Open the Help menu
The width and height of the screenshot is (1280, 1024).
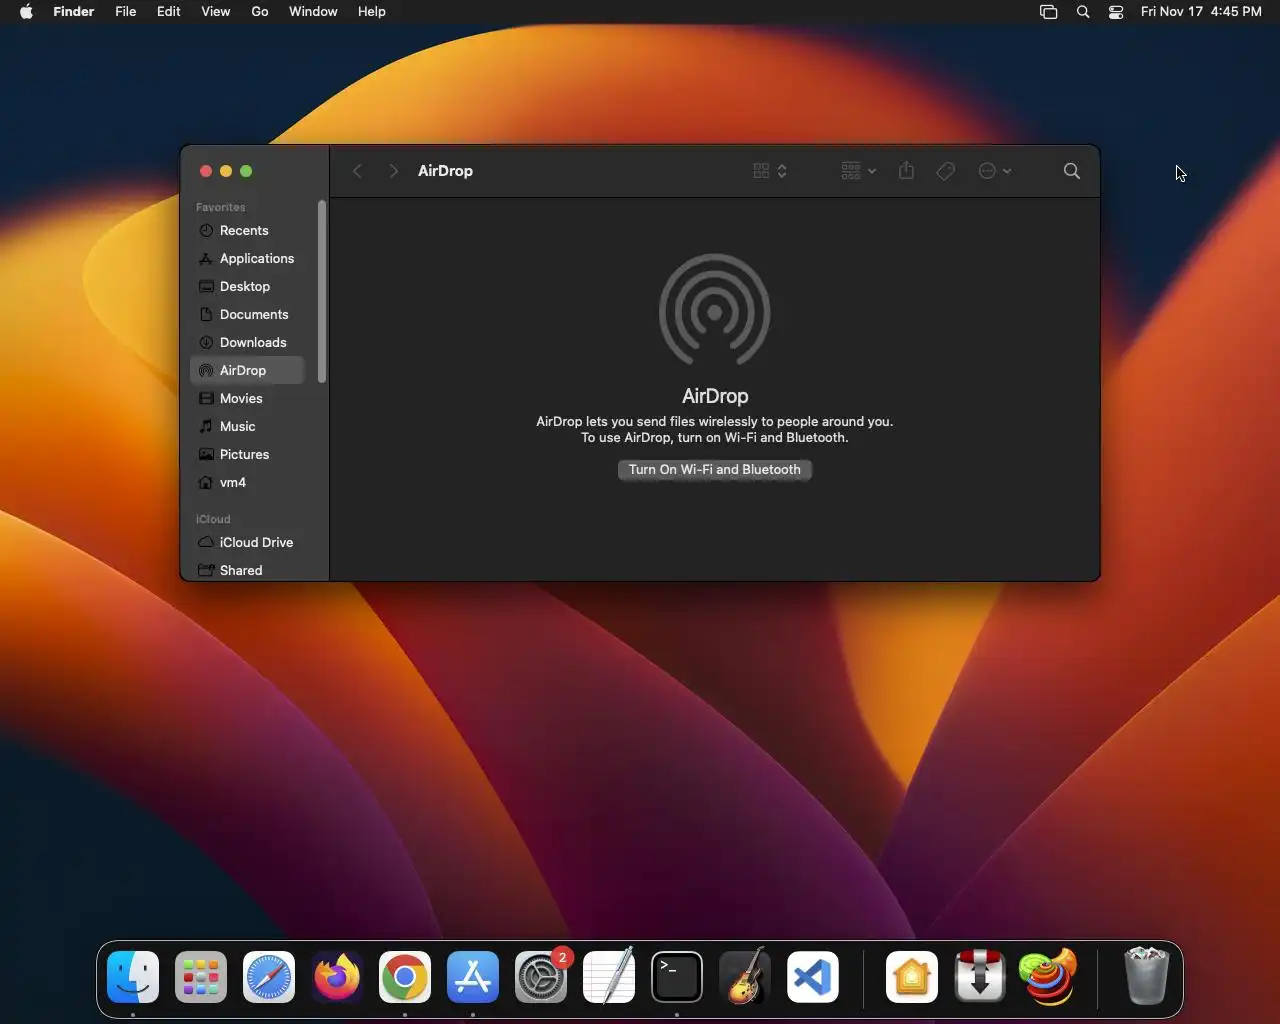[372, 12]
